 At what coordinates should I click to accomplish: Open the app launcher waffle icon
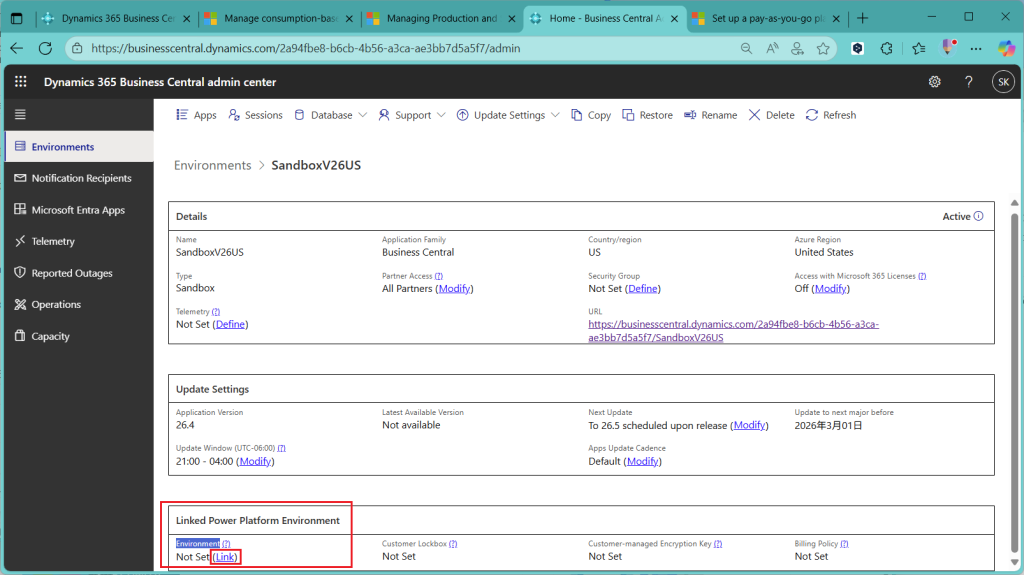coord(21,82)
